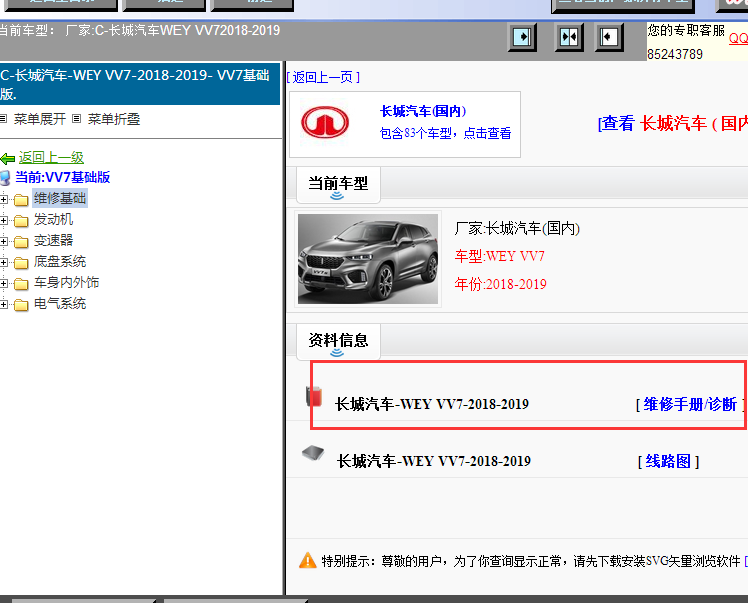Click the 长城汽车-WEY VV7-2018-2019 manual row title

coord(432,405)
